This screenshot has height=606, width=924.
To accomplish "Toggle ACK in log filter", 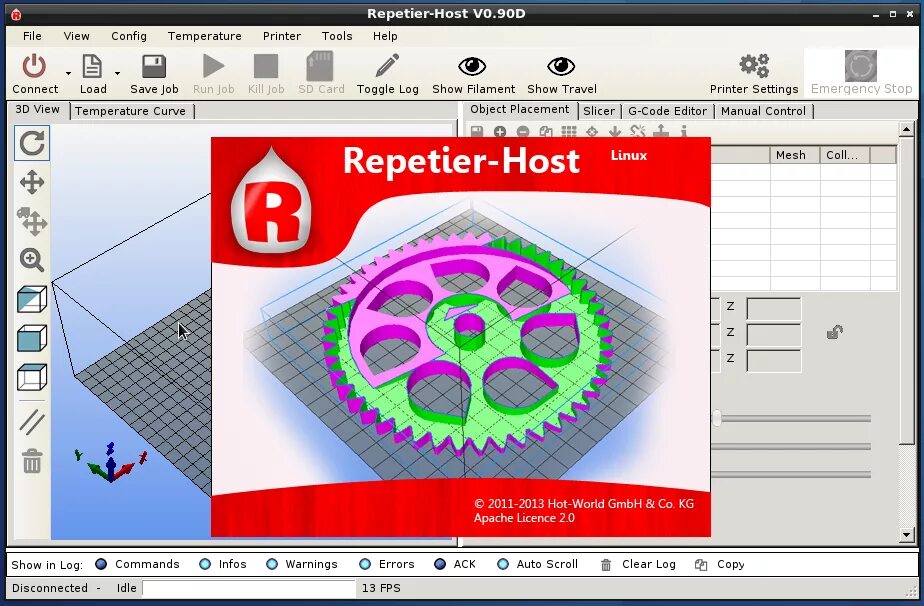I will tap(455, 564).
